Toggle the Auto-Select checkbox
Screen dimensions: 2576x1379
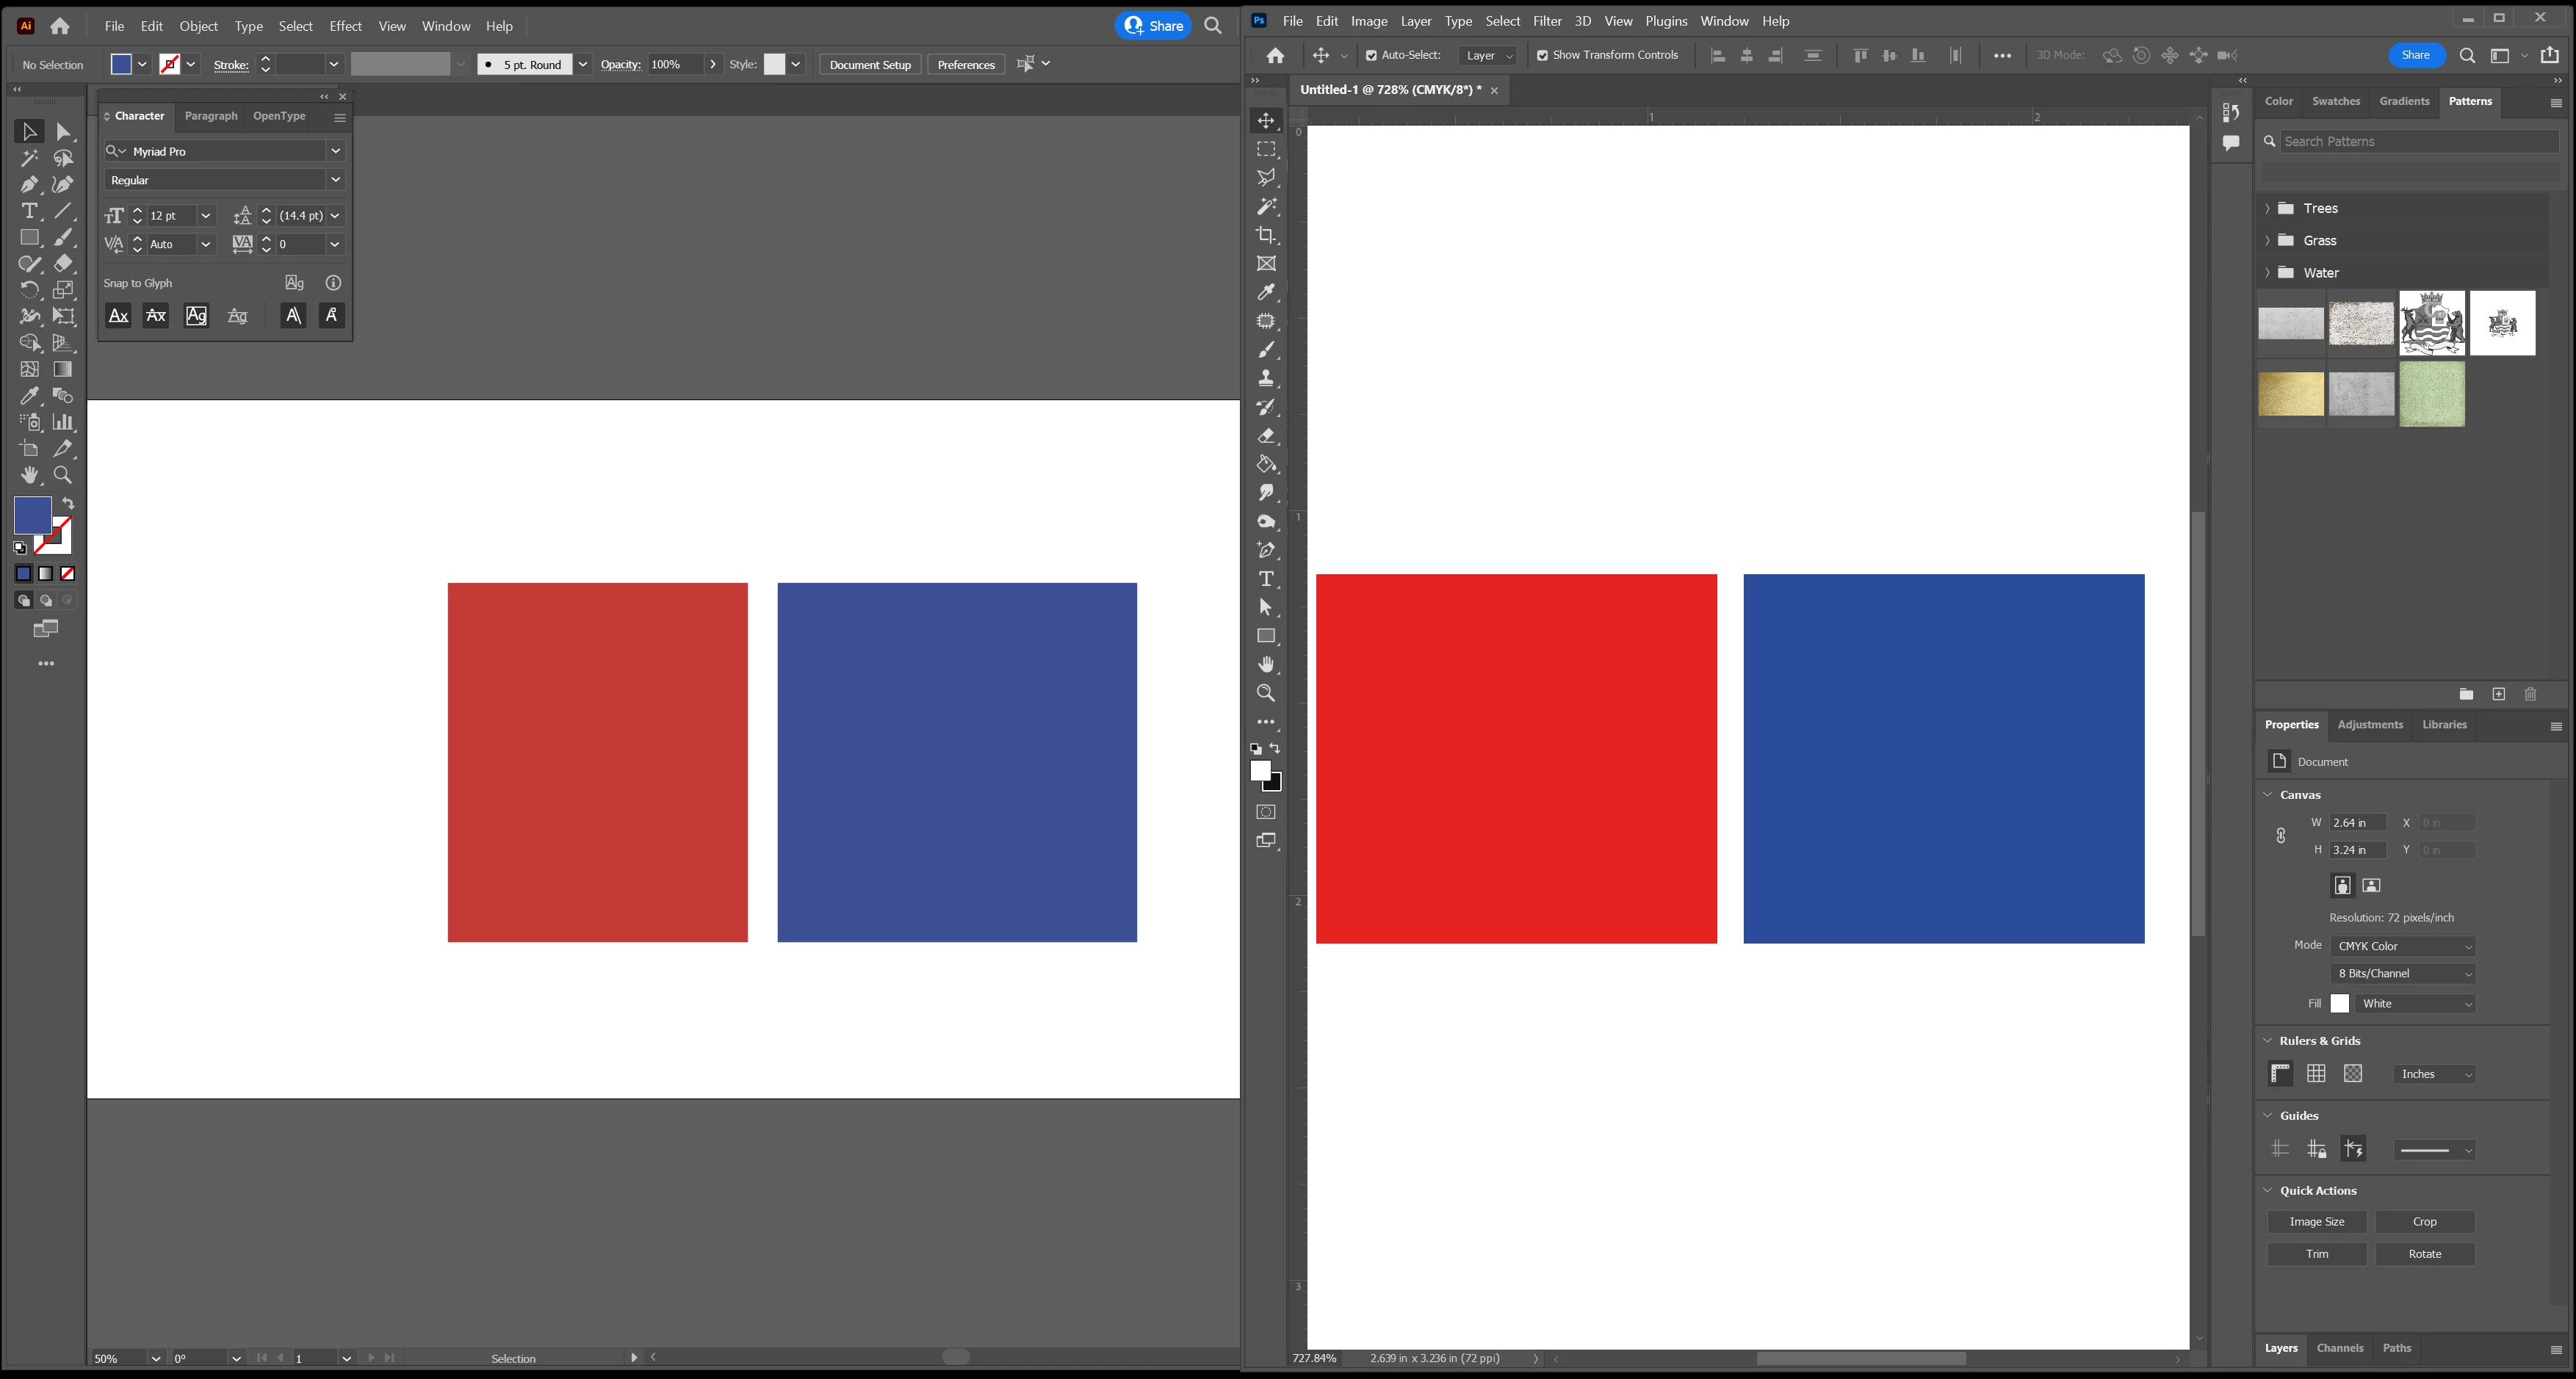pyautogui.click(x=1371, y=56)
